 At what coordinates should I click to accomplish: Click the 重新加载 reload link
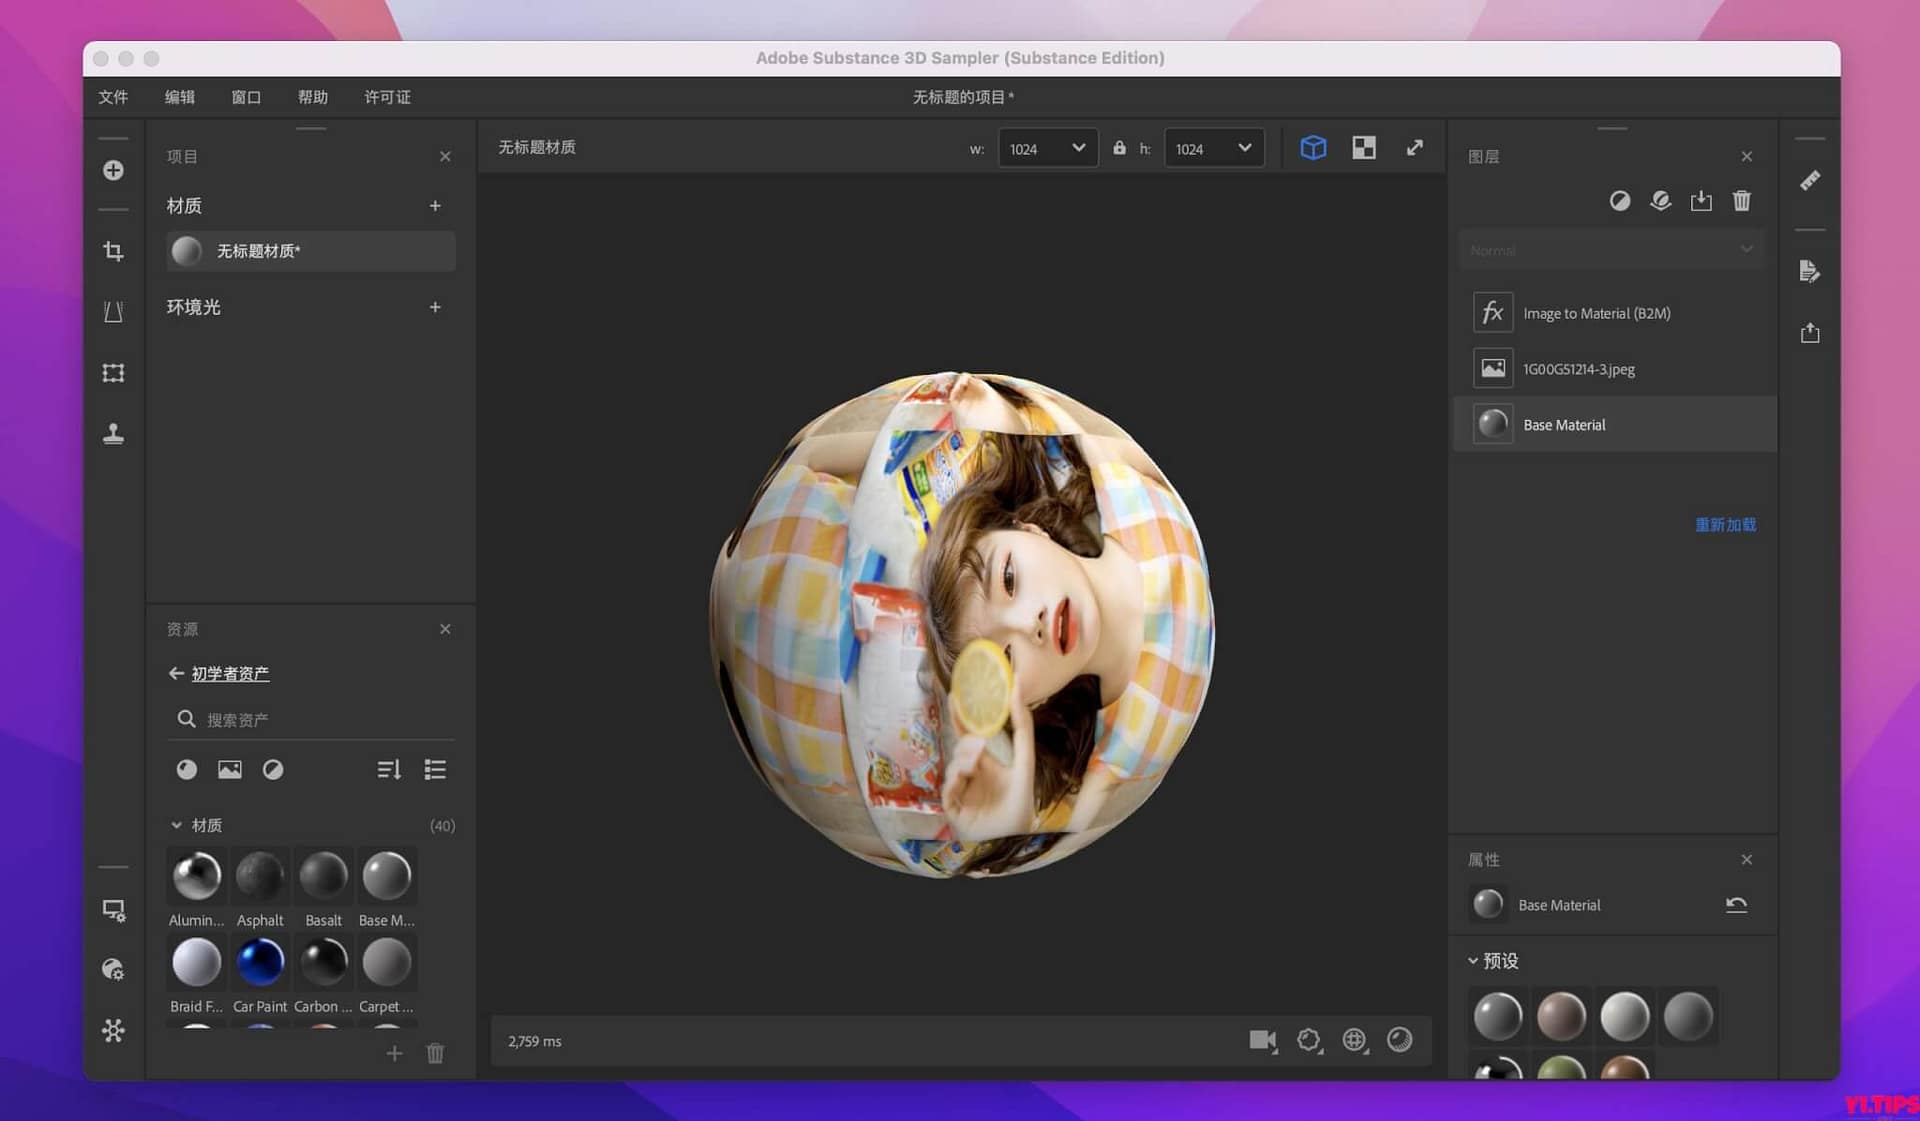click(1725, 524)
